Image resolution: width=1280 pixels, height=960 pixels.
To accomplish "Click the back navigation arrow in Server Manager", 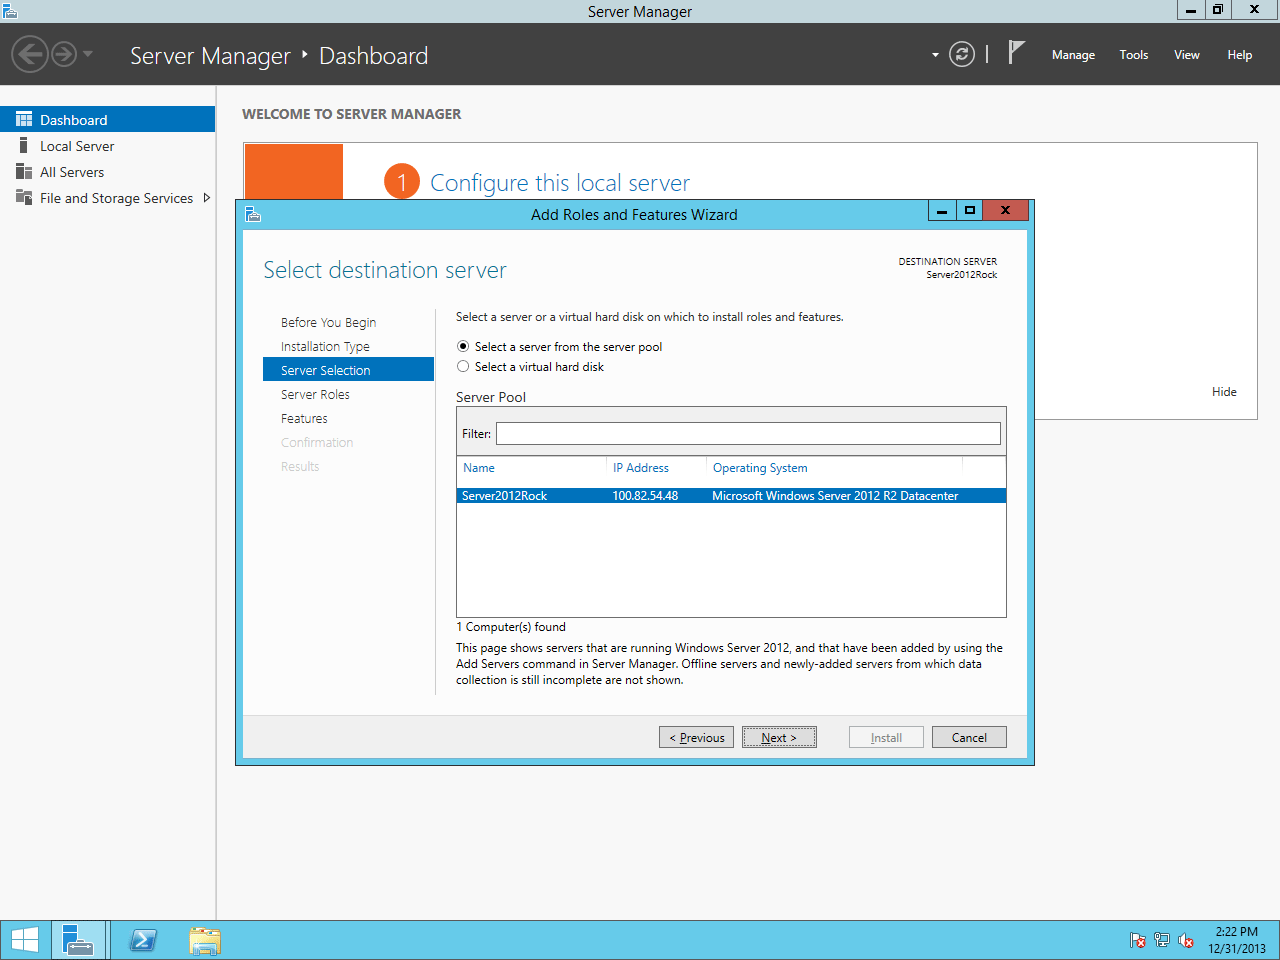I will coord(30,54).
